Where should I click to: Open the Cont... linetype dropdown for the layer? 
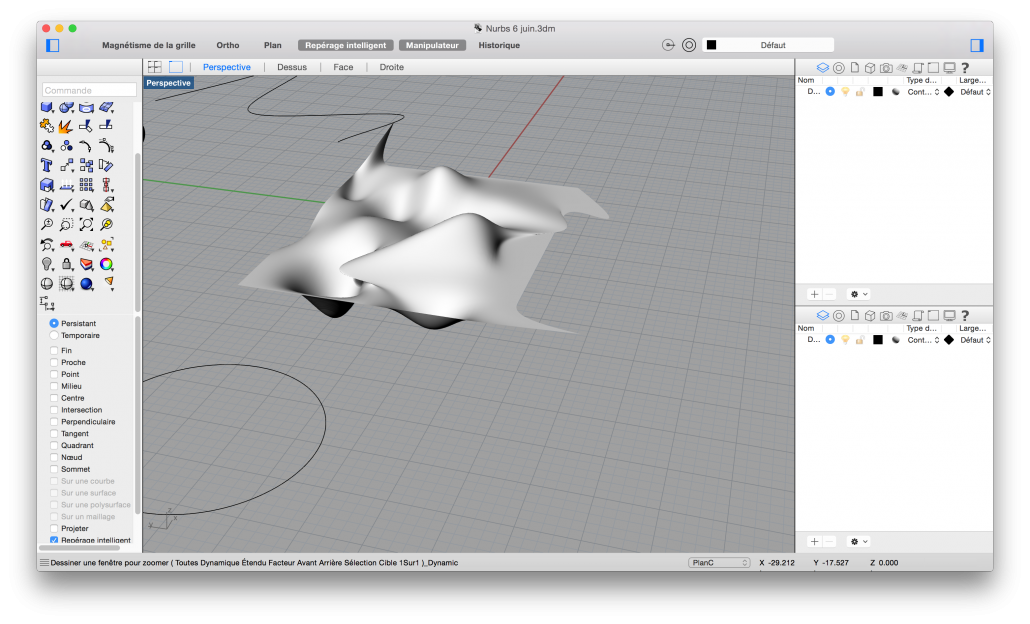point(922,90)
